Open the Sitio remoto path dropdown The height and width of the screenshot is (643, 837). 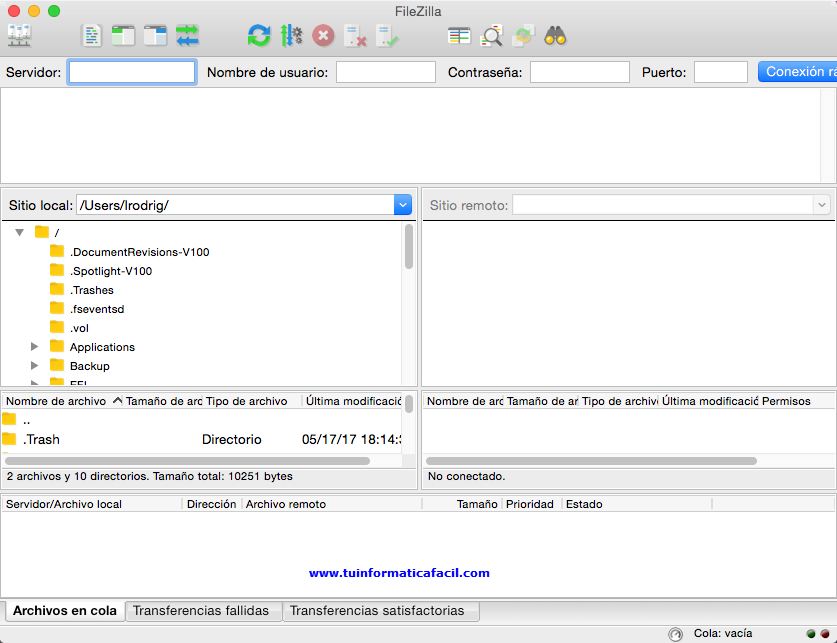click(821, 205)
